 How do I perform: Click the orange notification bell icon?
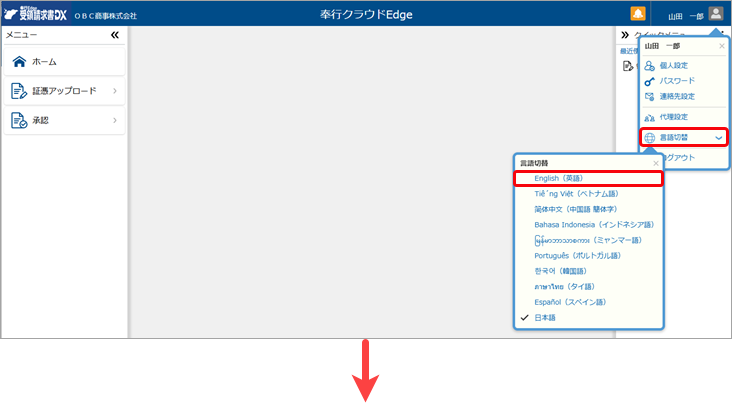click(638, 14)
